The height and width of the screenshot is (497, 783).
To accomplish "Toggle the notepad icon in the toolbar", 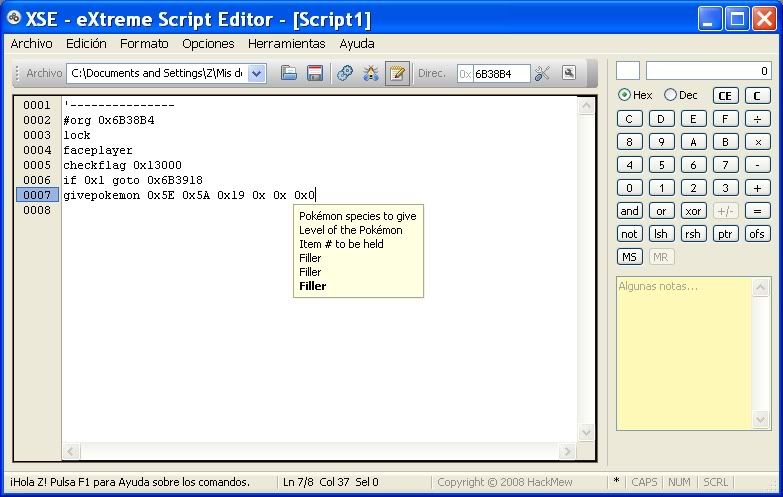I will pos(397,73).
